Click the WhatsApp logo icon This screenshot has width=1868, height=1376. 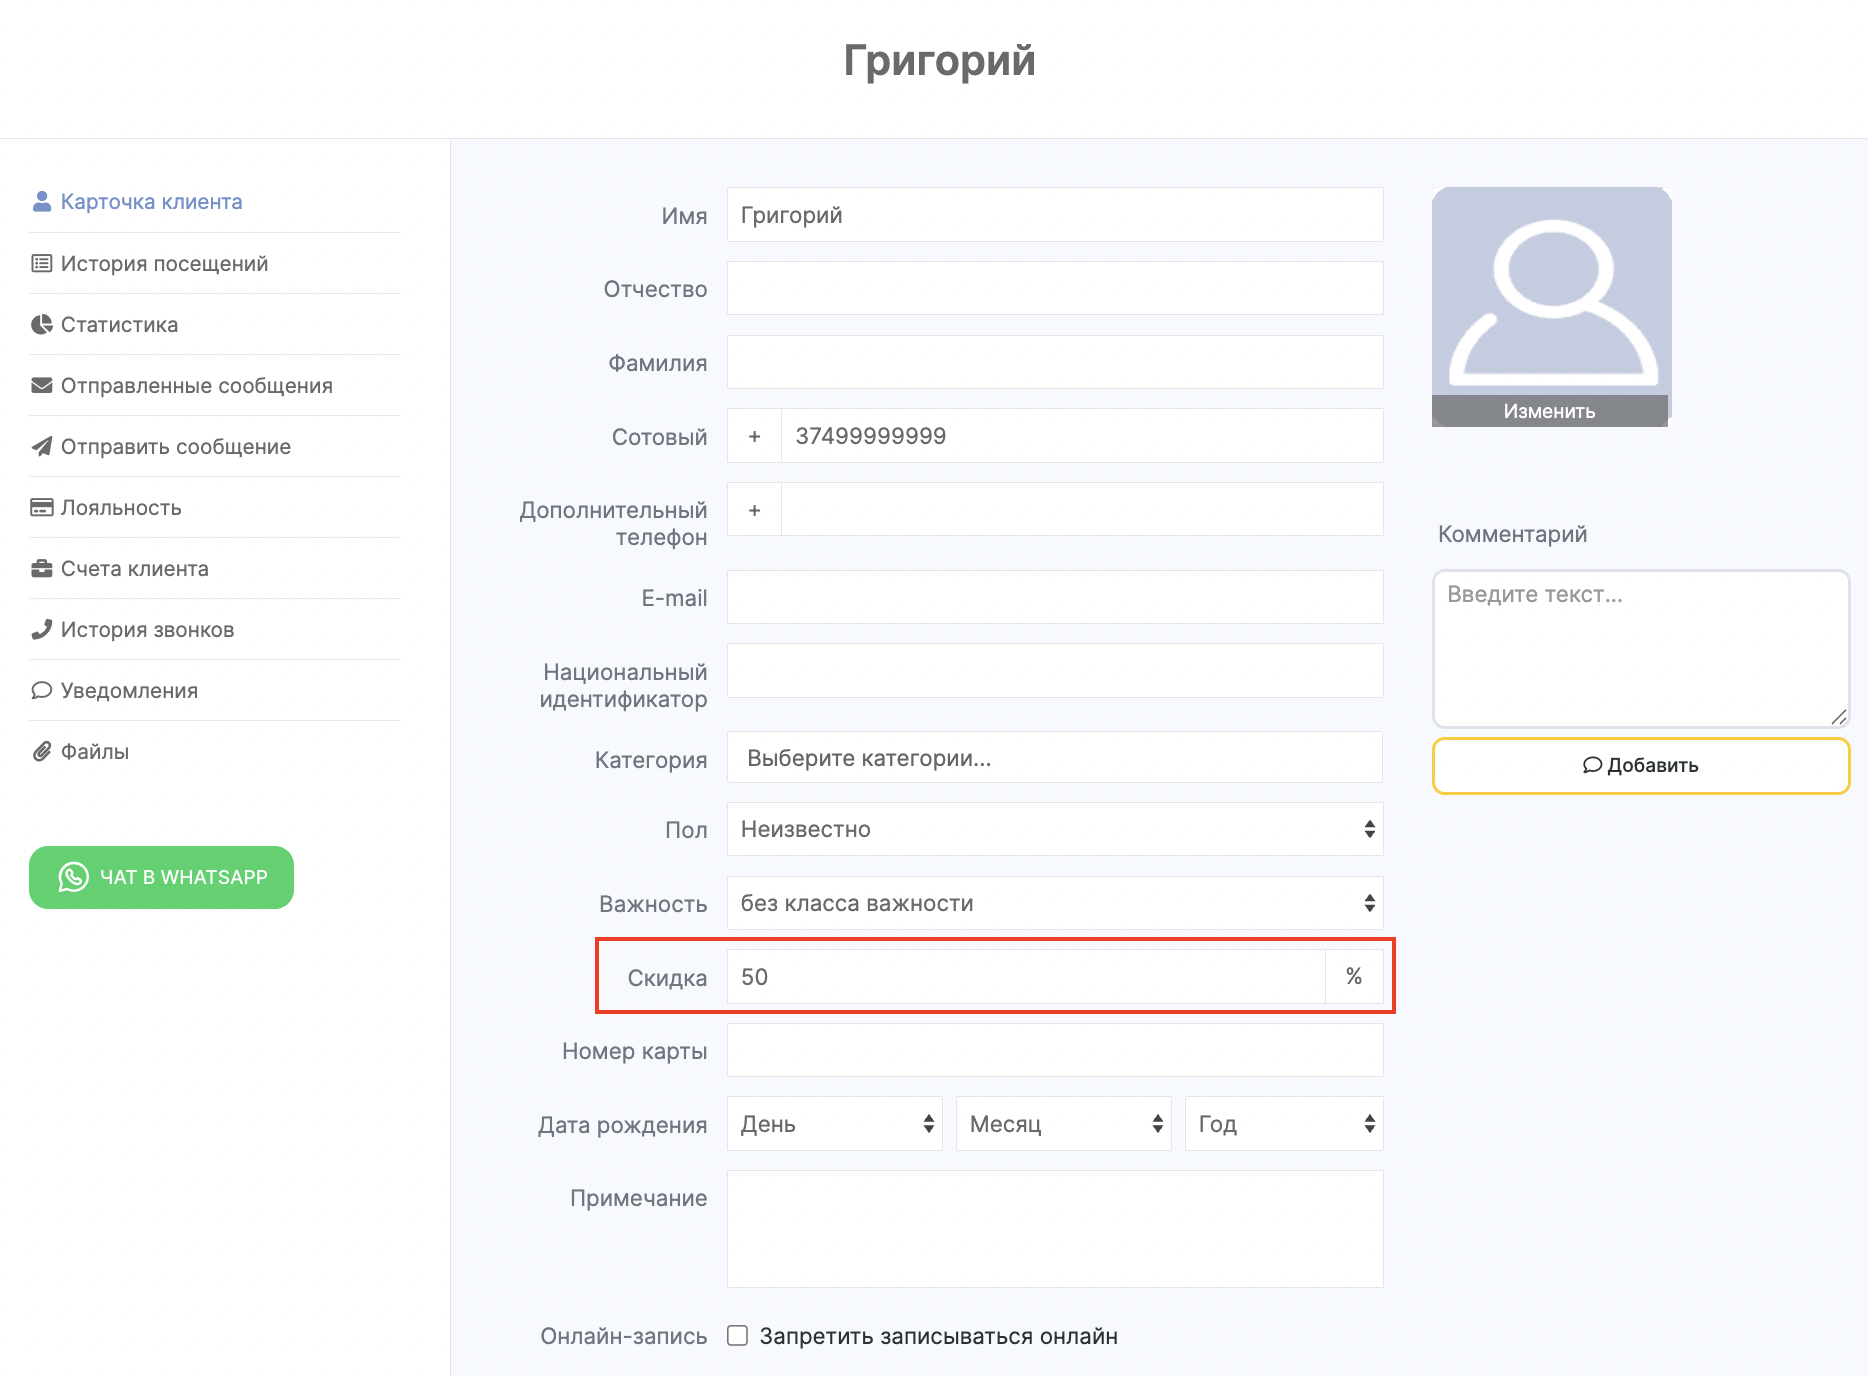click(x=73, y=877)
